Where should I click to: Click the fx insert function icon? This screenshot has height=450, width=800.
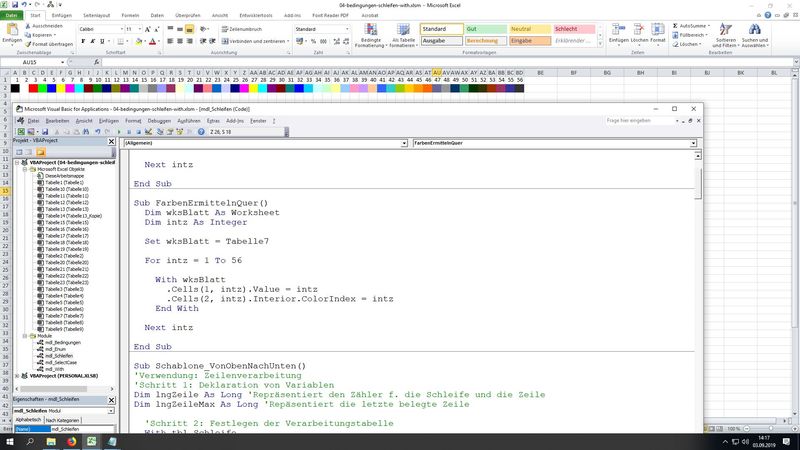pyautogui.click(x=96, y=62)
